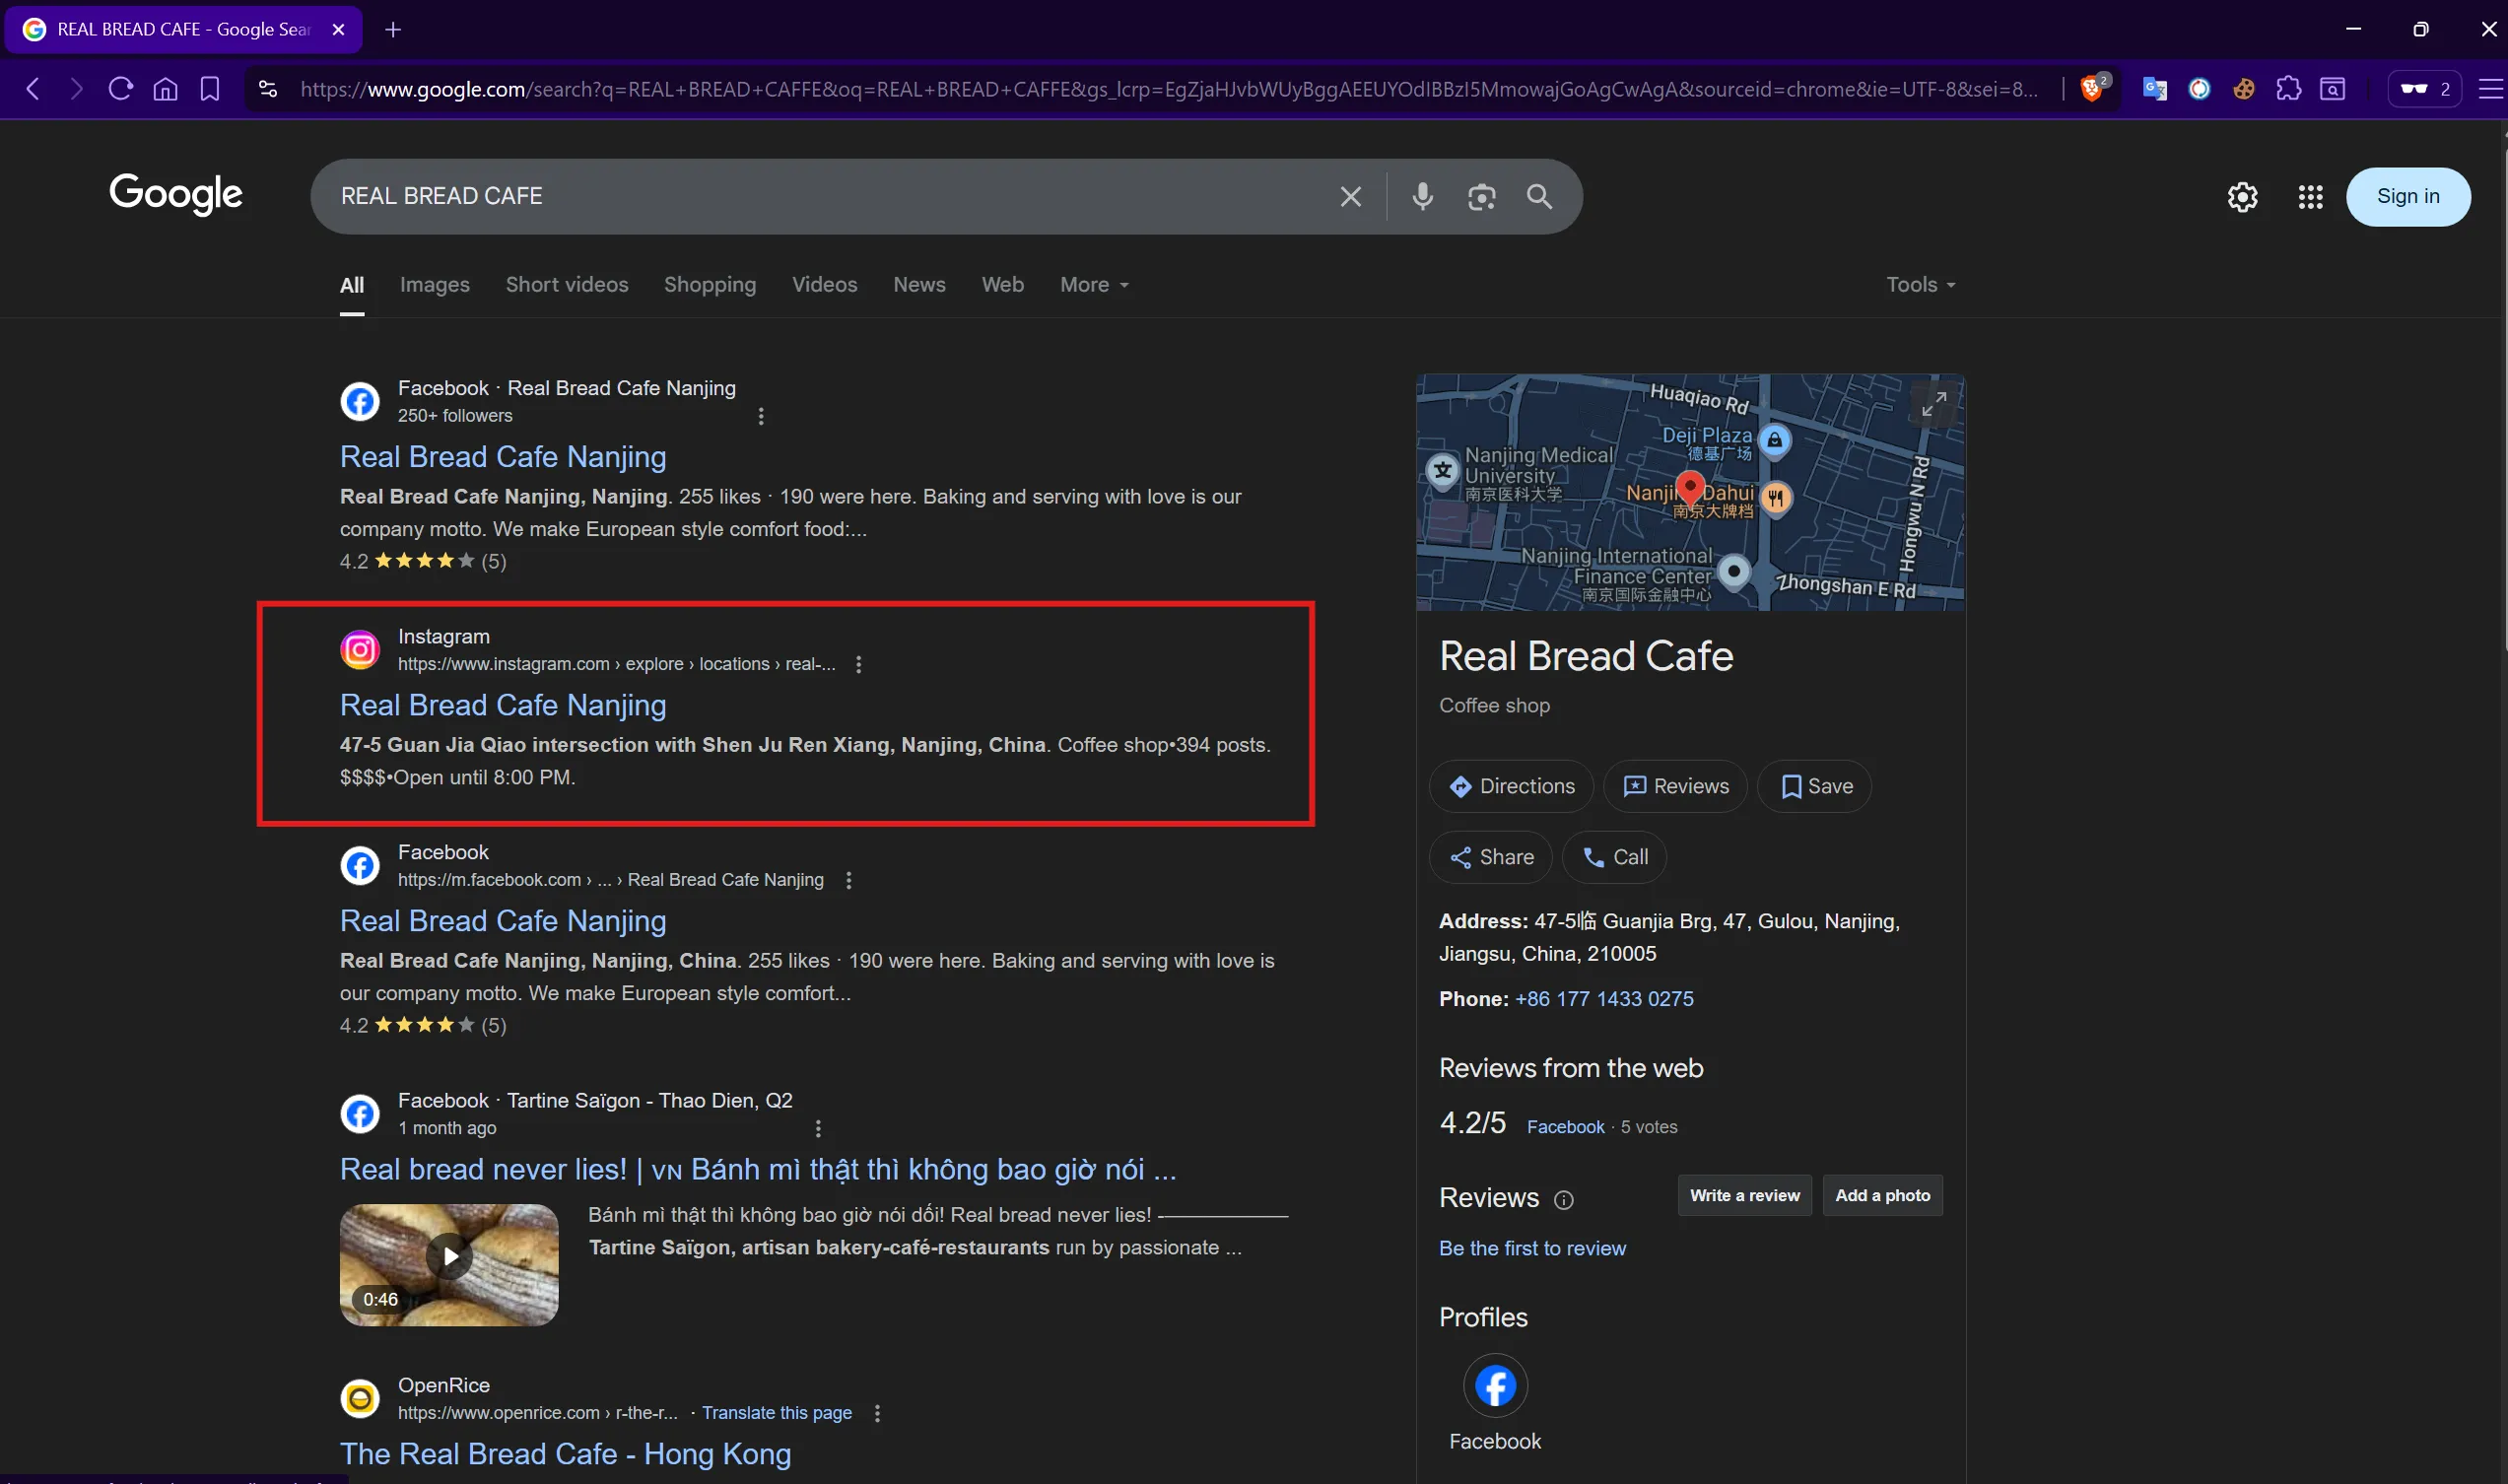Viewport: 2508px width, 1484px height.
Task: Submit search with magnifying glass icon
Action: coord(1539,196)
